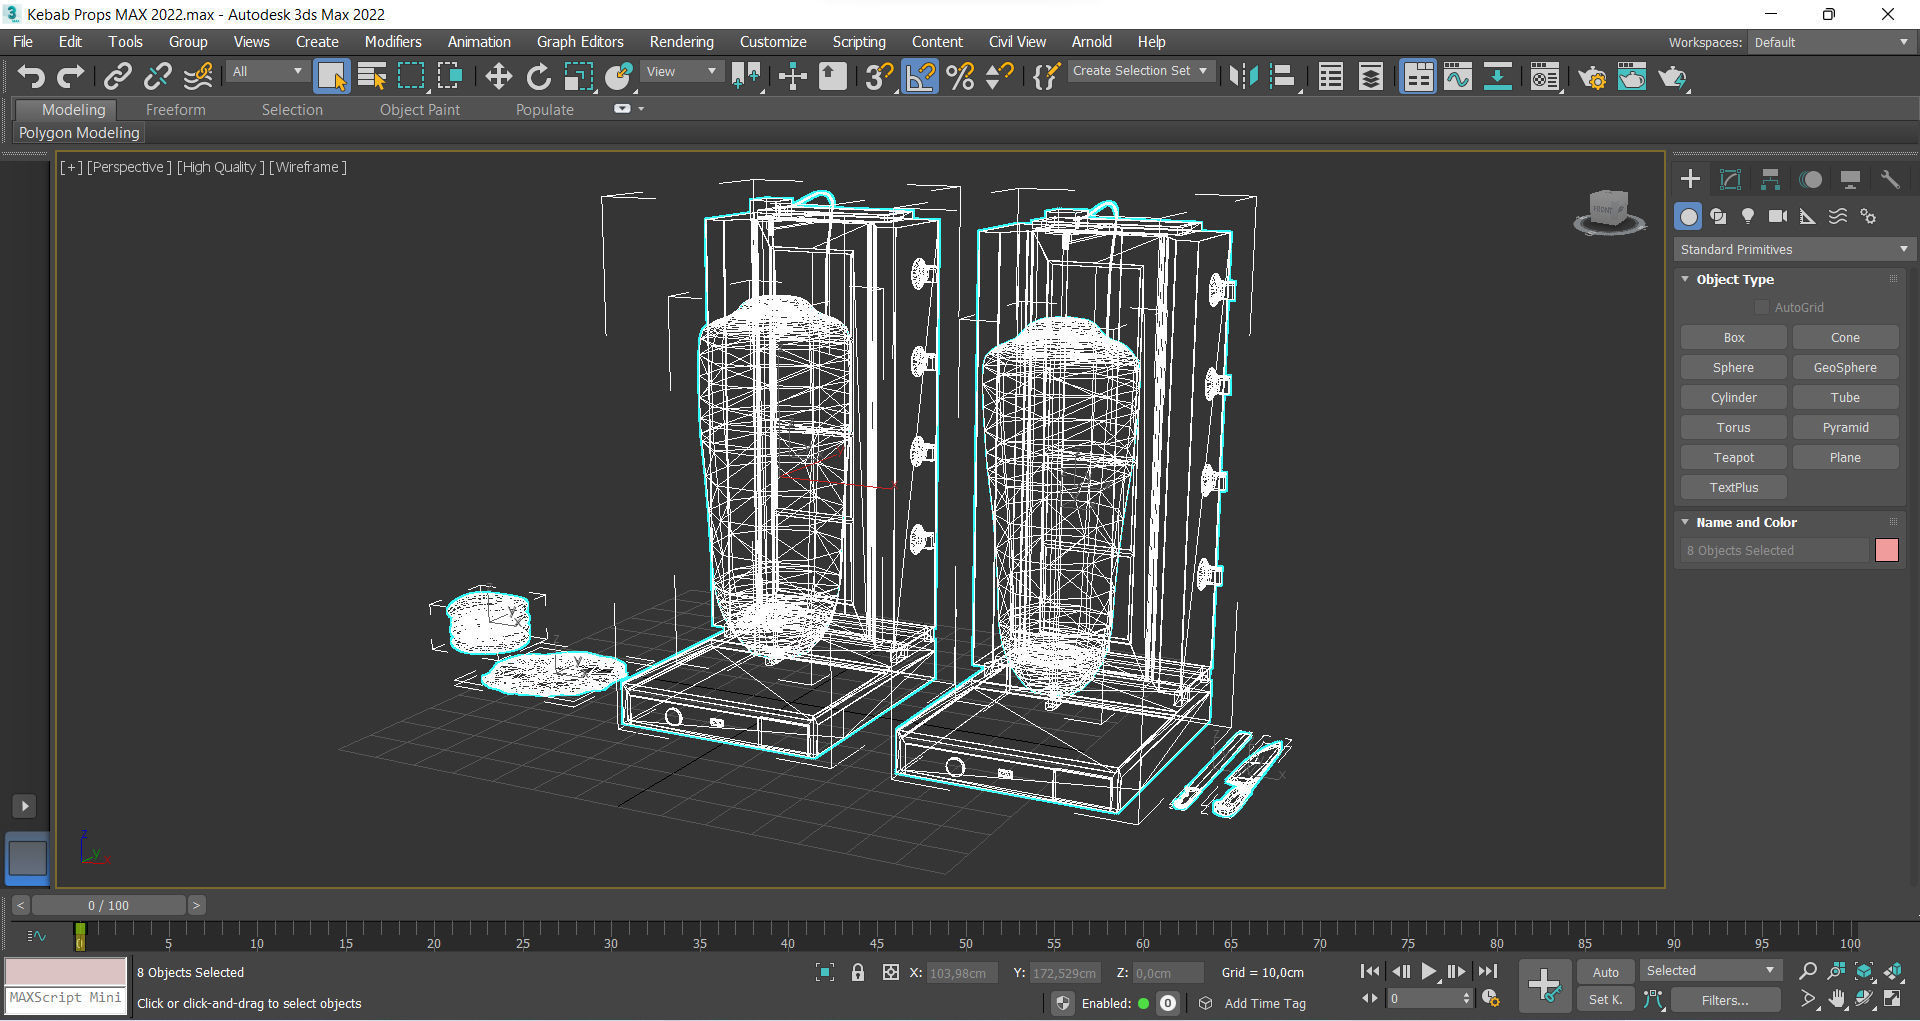Open the Filters... key filters button
This screenshot has height=1021, width=1920.
[x=1725, y=999]
